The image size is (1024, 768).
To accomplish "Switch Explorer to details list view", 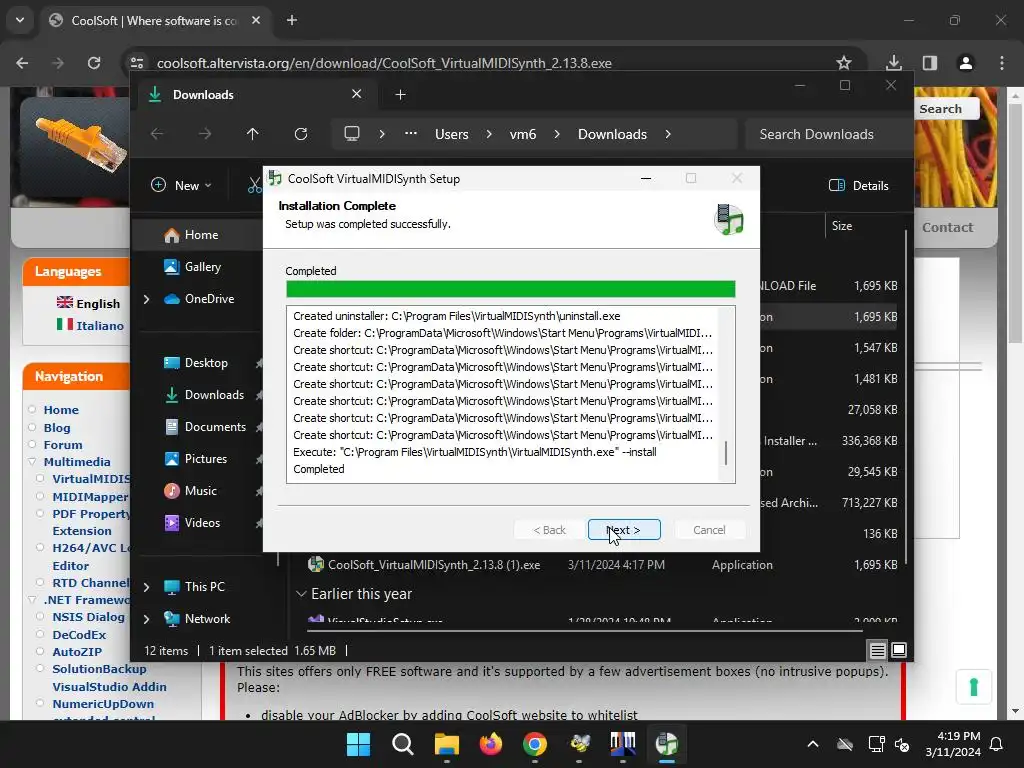I will tap(877, 650).
